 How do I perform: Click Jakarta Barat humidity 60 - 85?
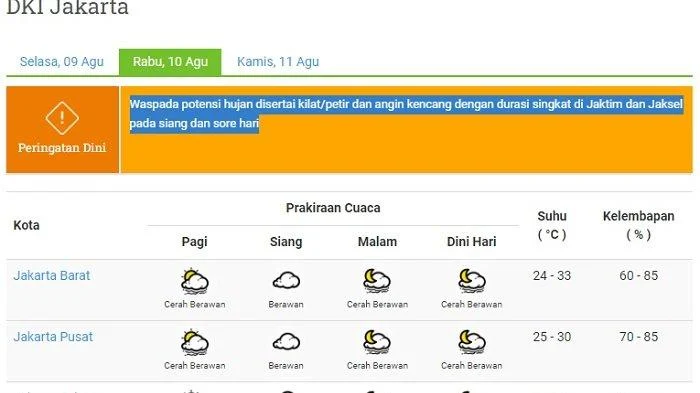(x=638, y=276)
